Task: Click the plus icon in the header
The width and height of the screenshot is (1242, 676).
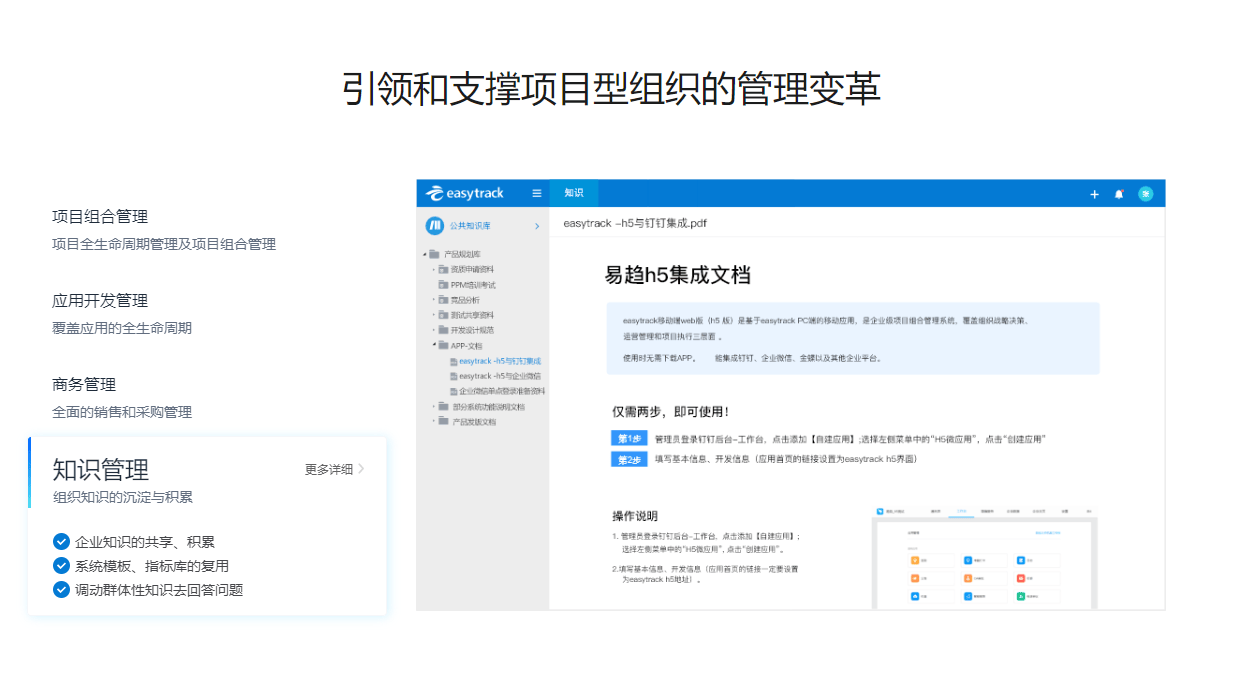Action: point(1094,194)
